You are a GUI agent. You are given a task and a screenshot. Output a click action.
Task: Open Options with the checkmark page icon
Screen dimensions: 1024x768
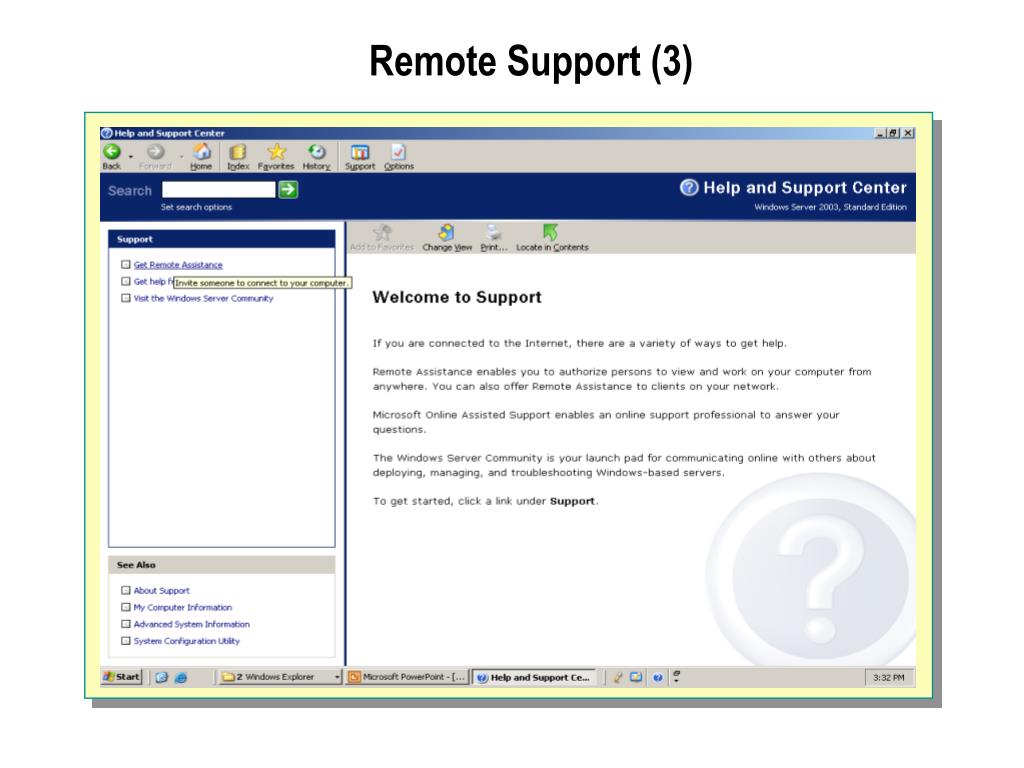click(398, 152)
